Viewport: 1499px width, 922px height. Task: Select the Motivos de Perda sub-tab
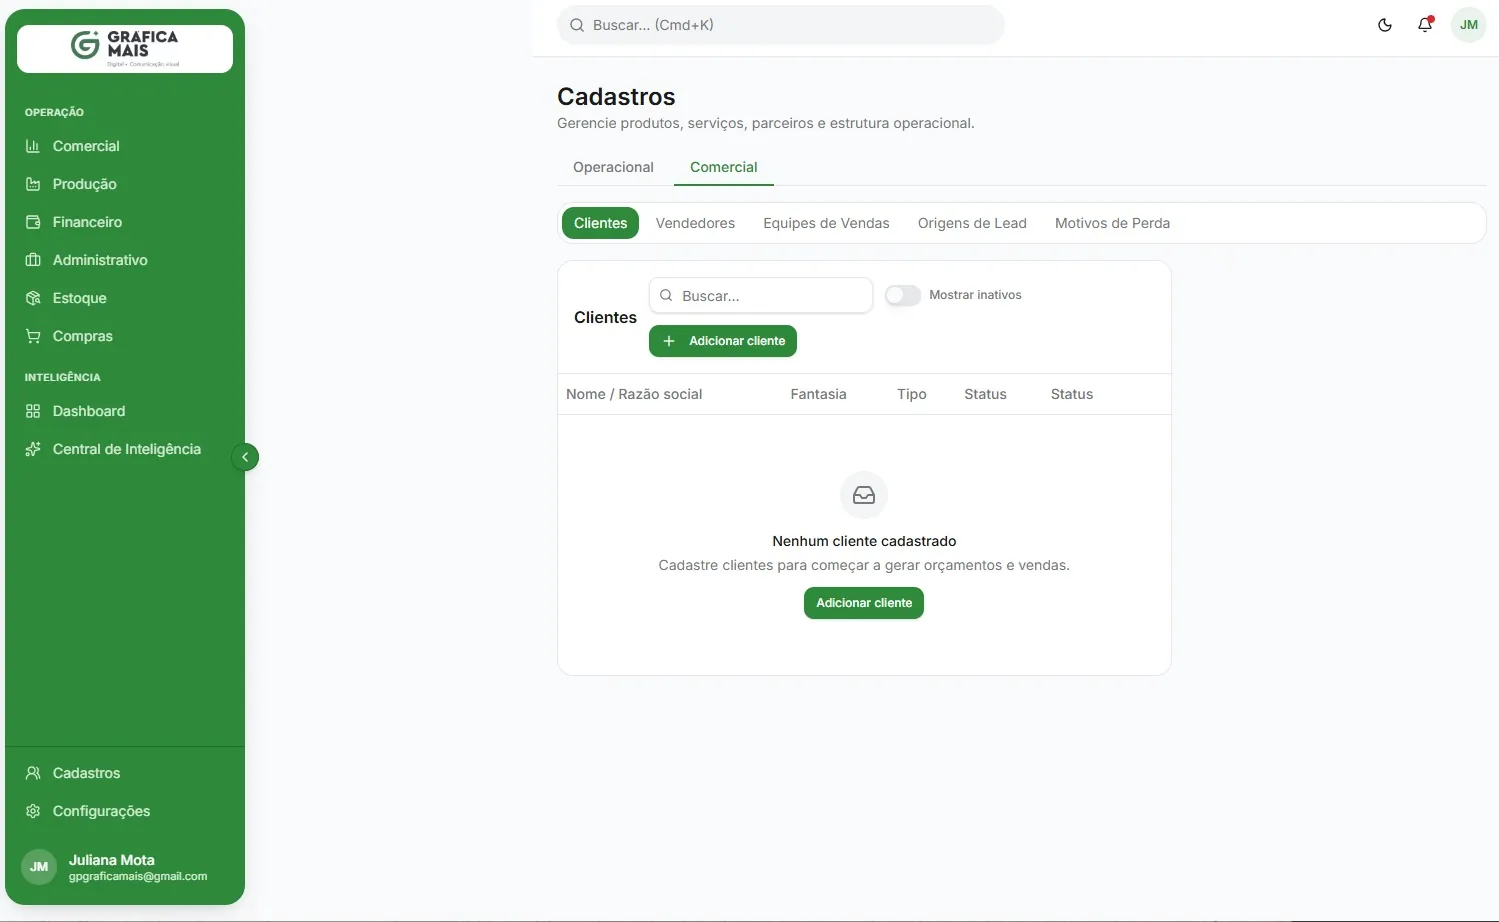[x=1112, y=223]
